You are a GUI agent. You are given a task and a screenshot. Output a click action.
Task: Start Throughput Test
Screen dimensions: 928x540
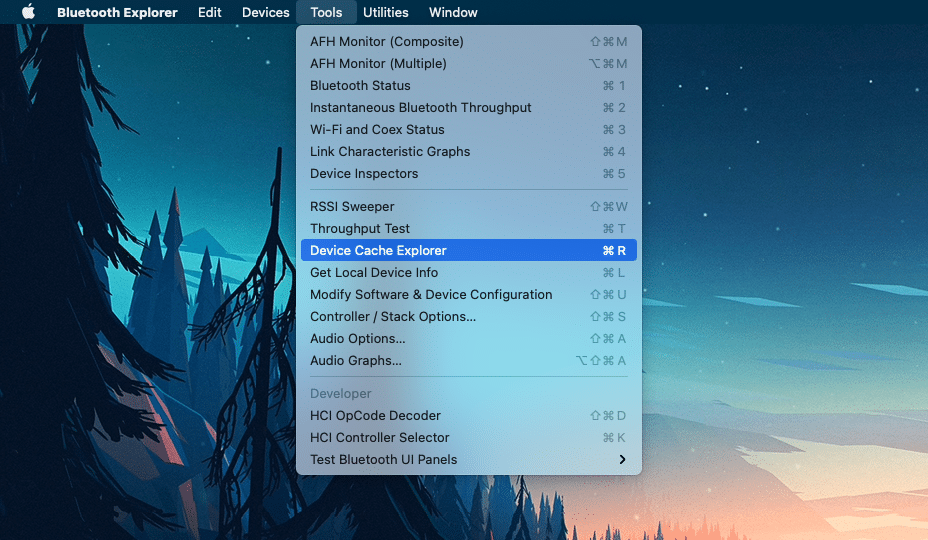coord(469,228)
